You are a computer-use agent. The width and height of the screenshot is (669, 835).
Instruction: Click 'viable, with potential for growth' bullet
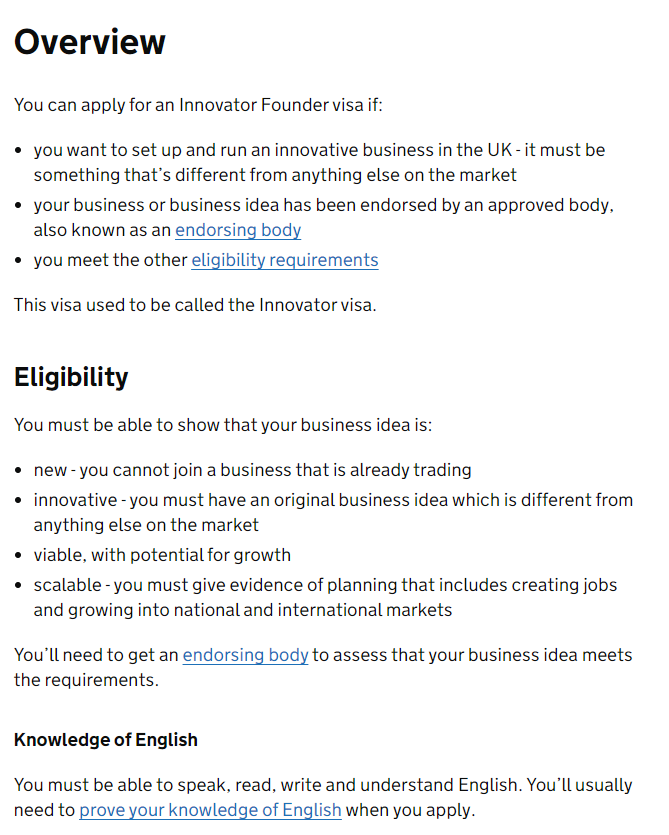pos(162,555)
